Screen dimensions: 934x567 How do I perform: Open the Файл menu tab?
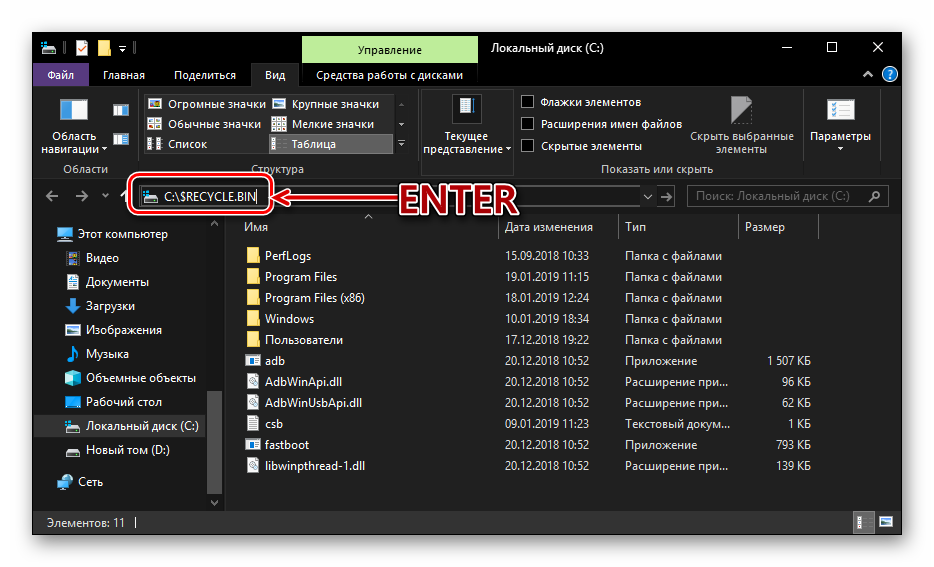click(x=61, y=75)
